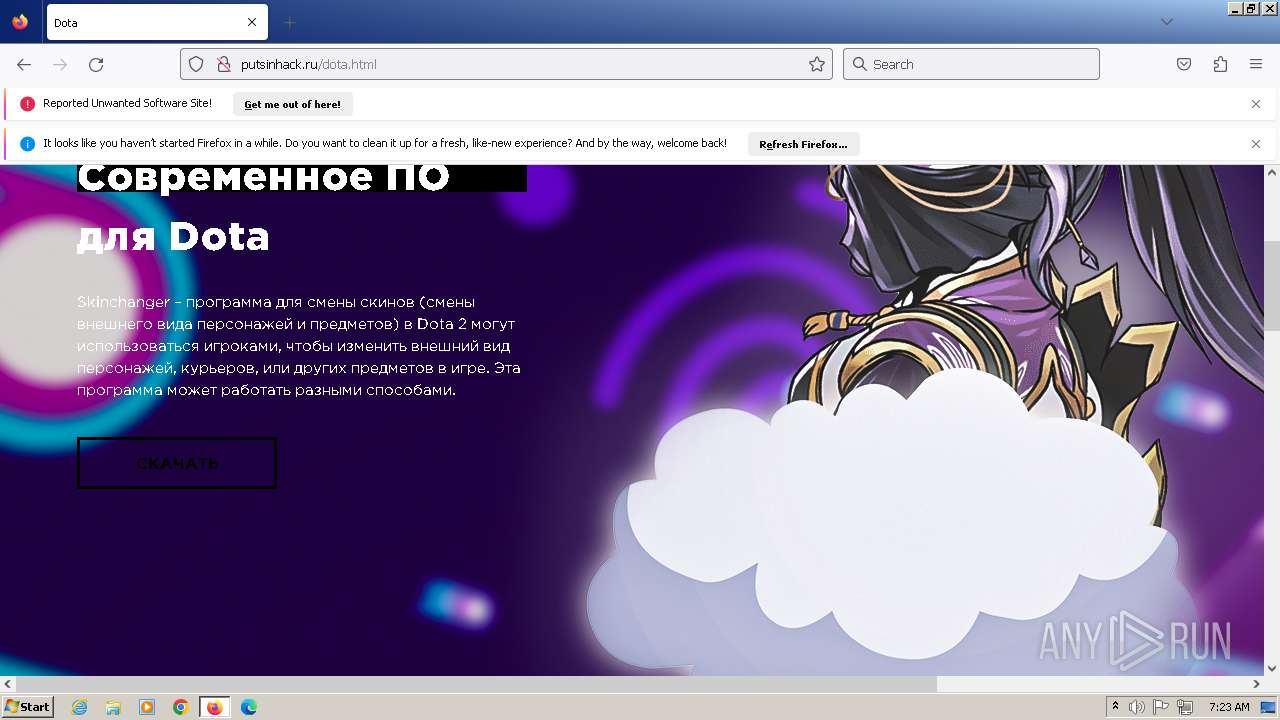Close the Dota tab
Screen dimensions: 1280x720
point(252,22)
